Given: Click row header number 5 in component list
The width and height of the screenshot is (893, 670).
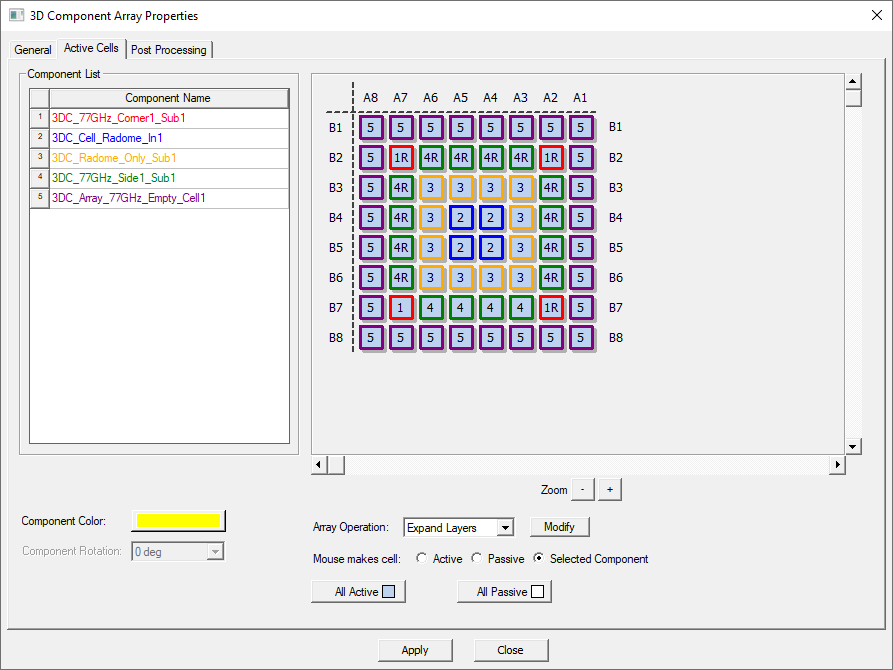Looking at the screenshot, I should [x=40, y=198].
